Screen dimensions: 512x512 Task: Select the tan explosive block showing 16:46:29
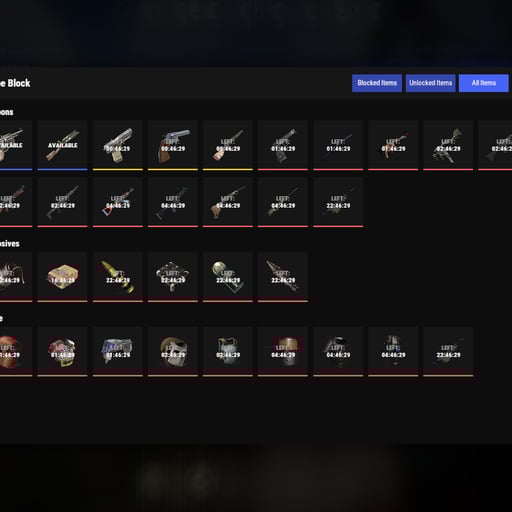pyautogui.click(x=62, y=277)
